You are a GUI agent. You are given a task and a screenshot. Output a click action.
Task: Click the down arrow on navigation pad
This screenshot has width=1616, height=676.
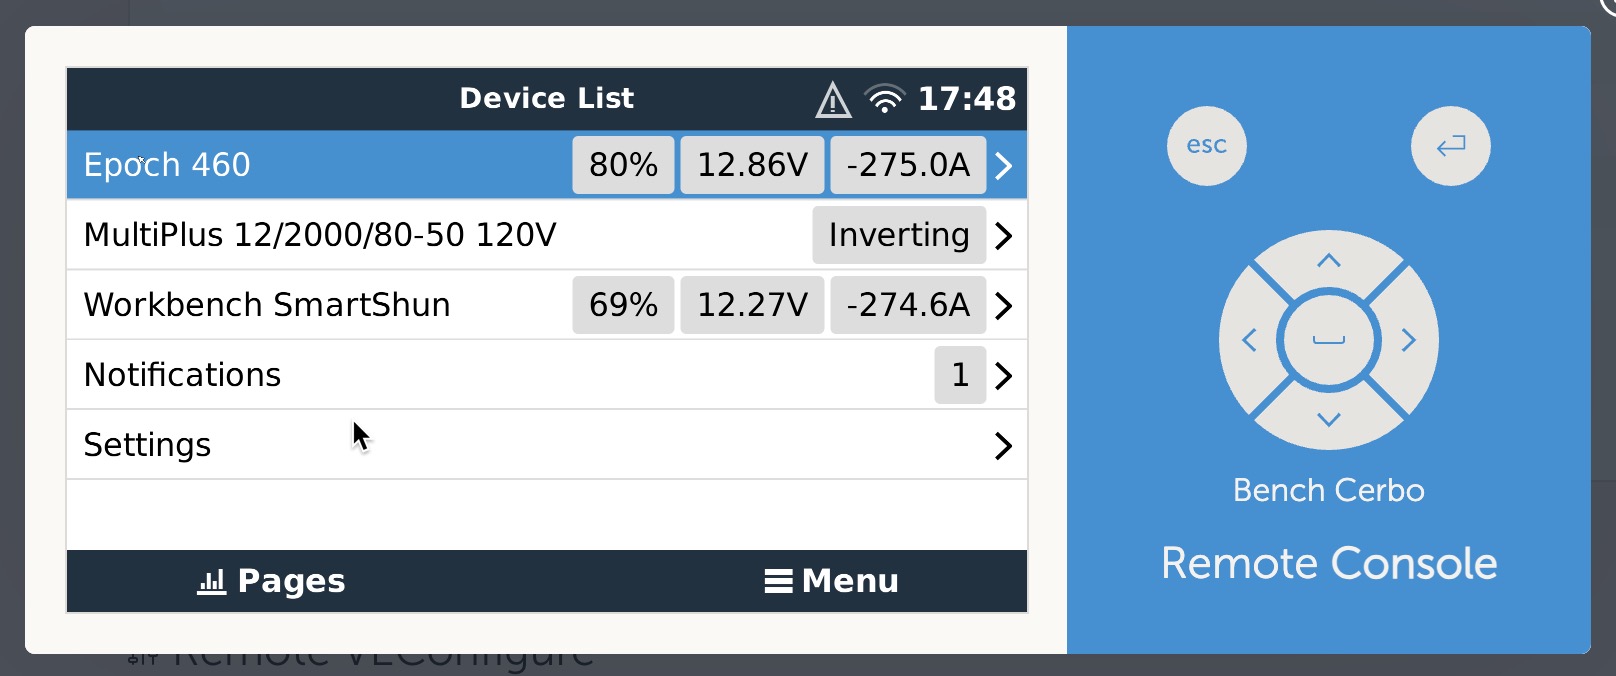(1328, 419)
